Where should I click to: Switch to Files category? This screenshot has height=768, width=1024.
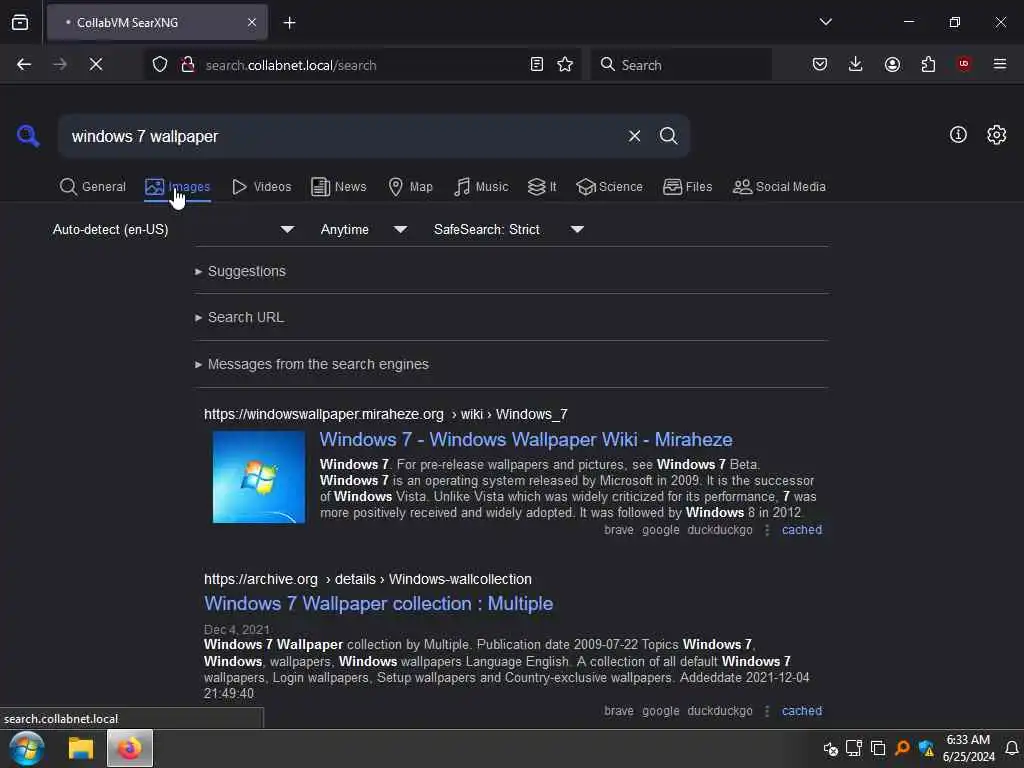click(688, 187)
